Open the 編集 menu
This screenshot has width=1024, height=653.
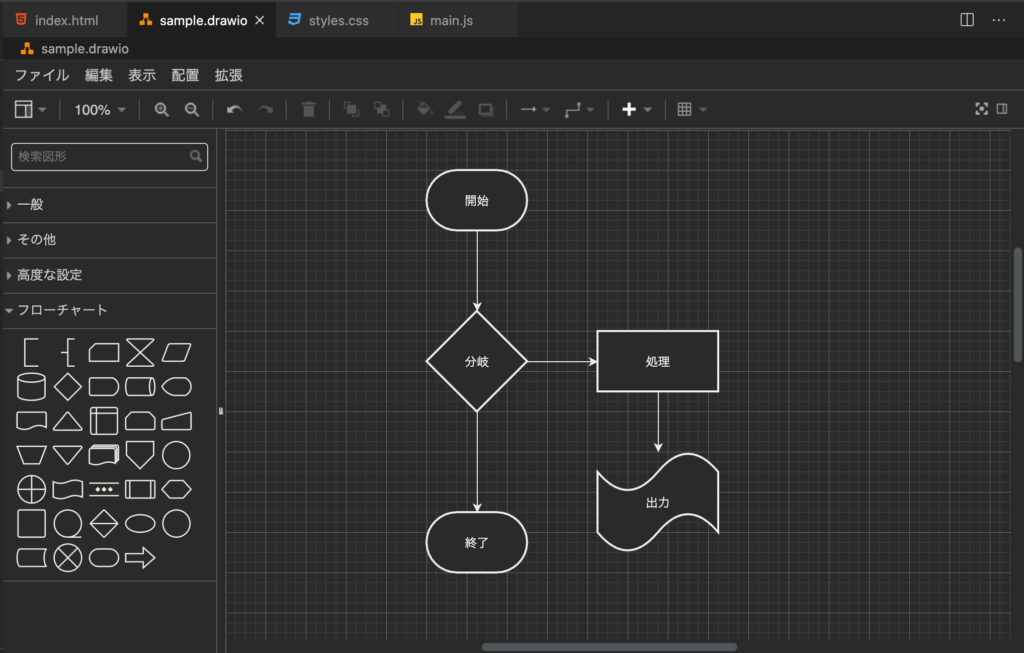click(99, 75)
